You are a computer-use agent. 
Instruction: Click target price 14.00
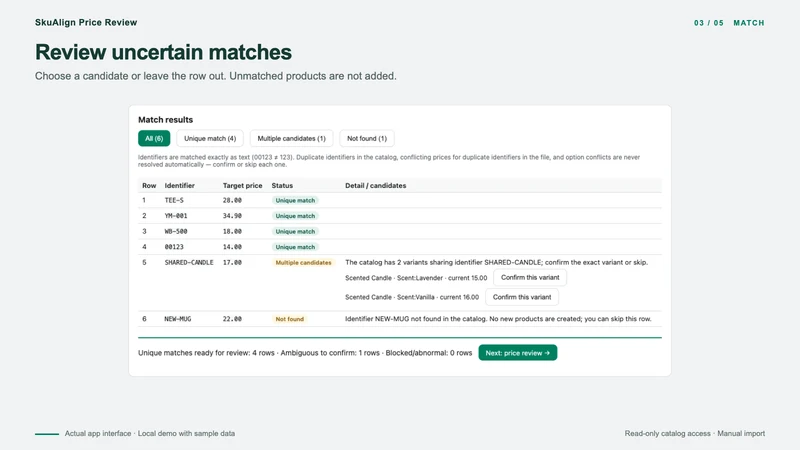click(x=232, y=247)
